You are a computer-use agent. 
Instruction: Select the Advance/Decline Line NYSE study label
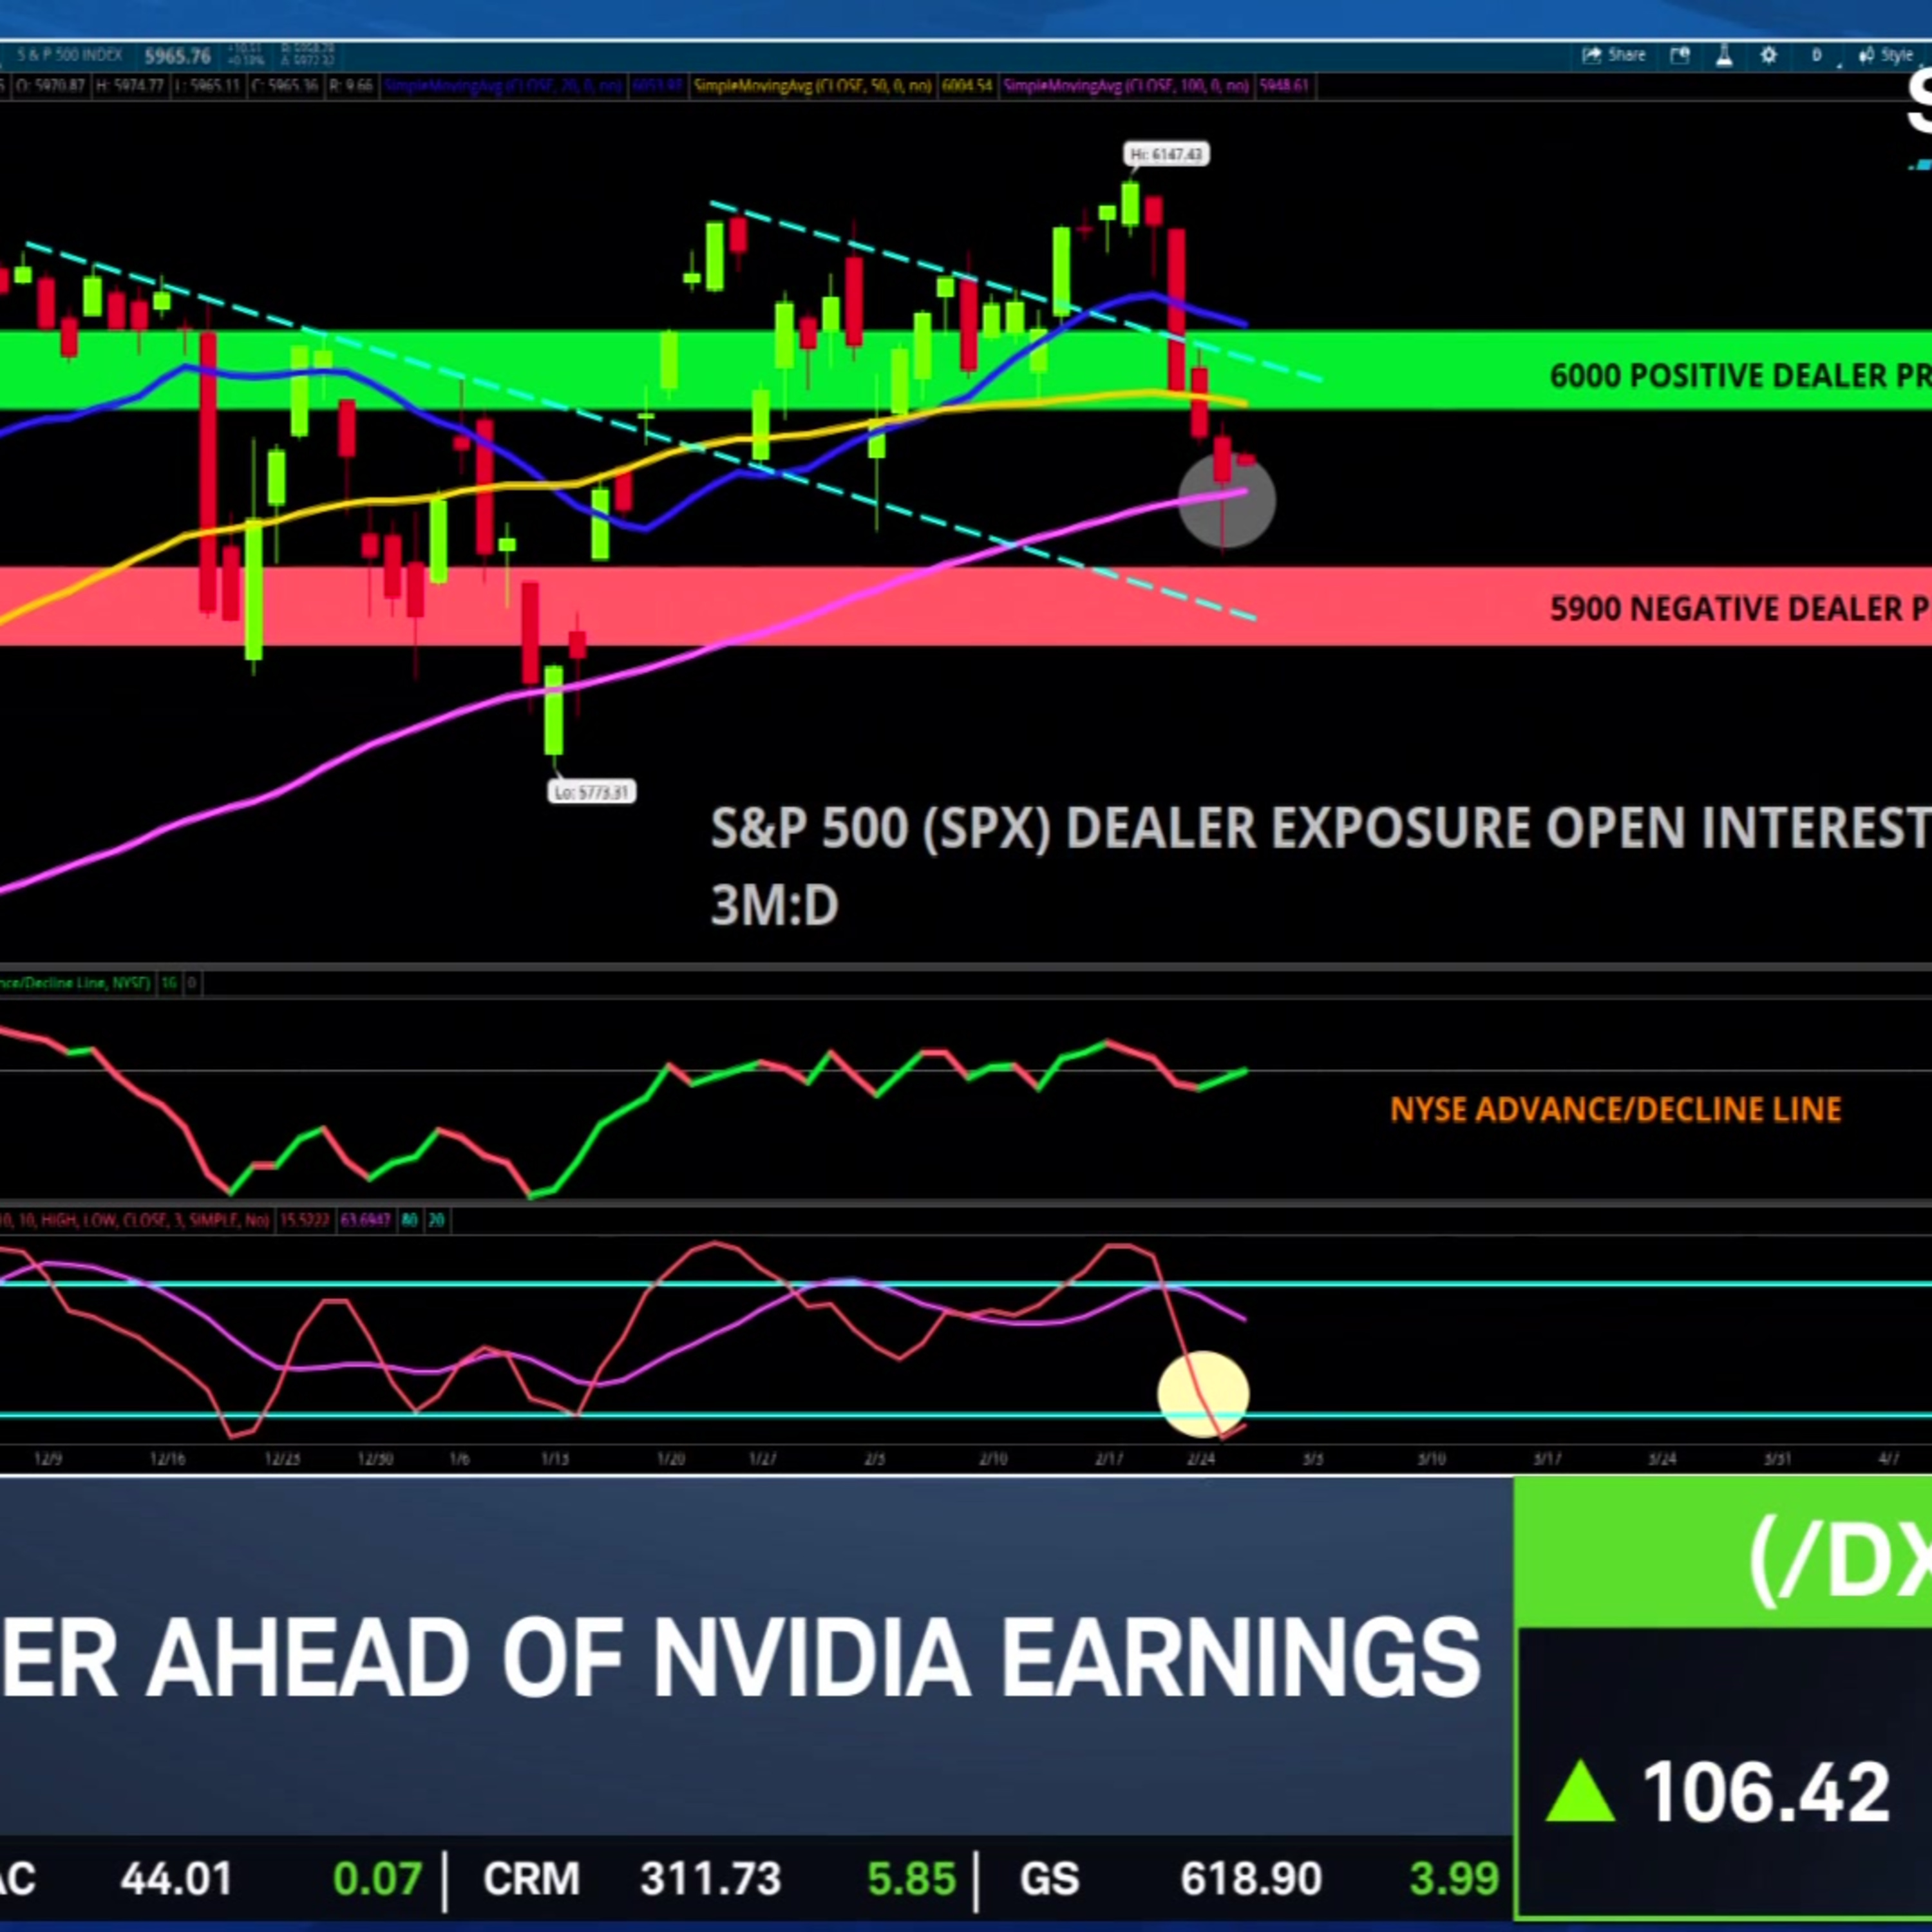75,983
